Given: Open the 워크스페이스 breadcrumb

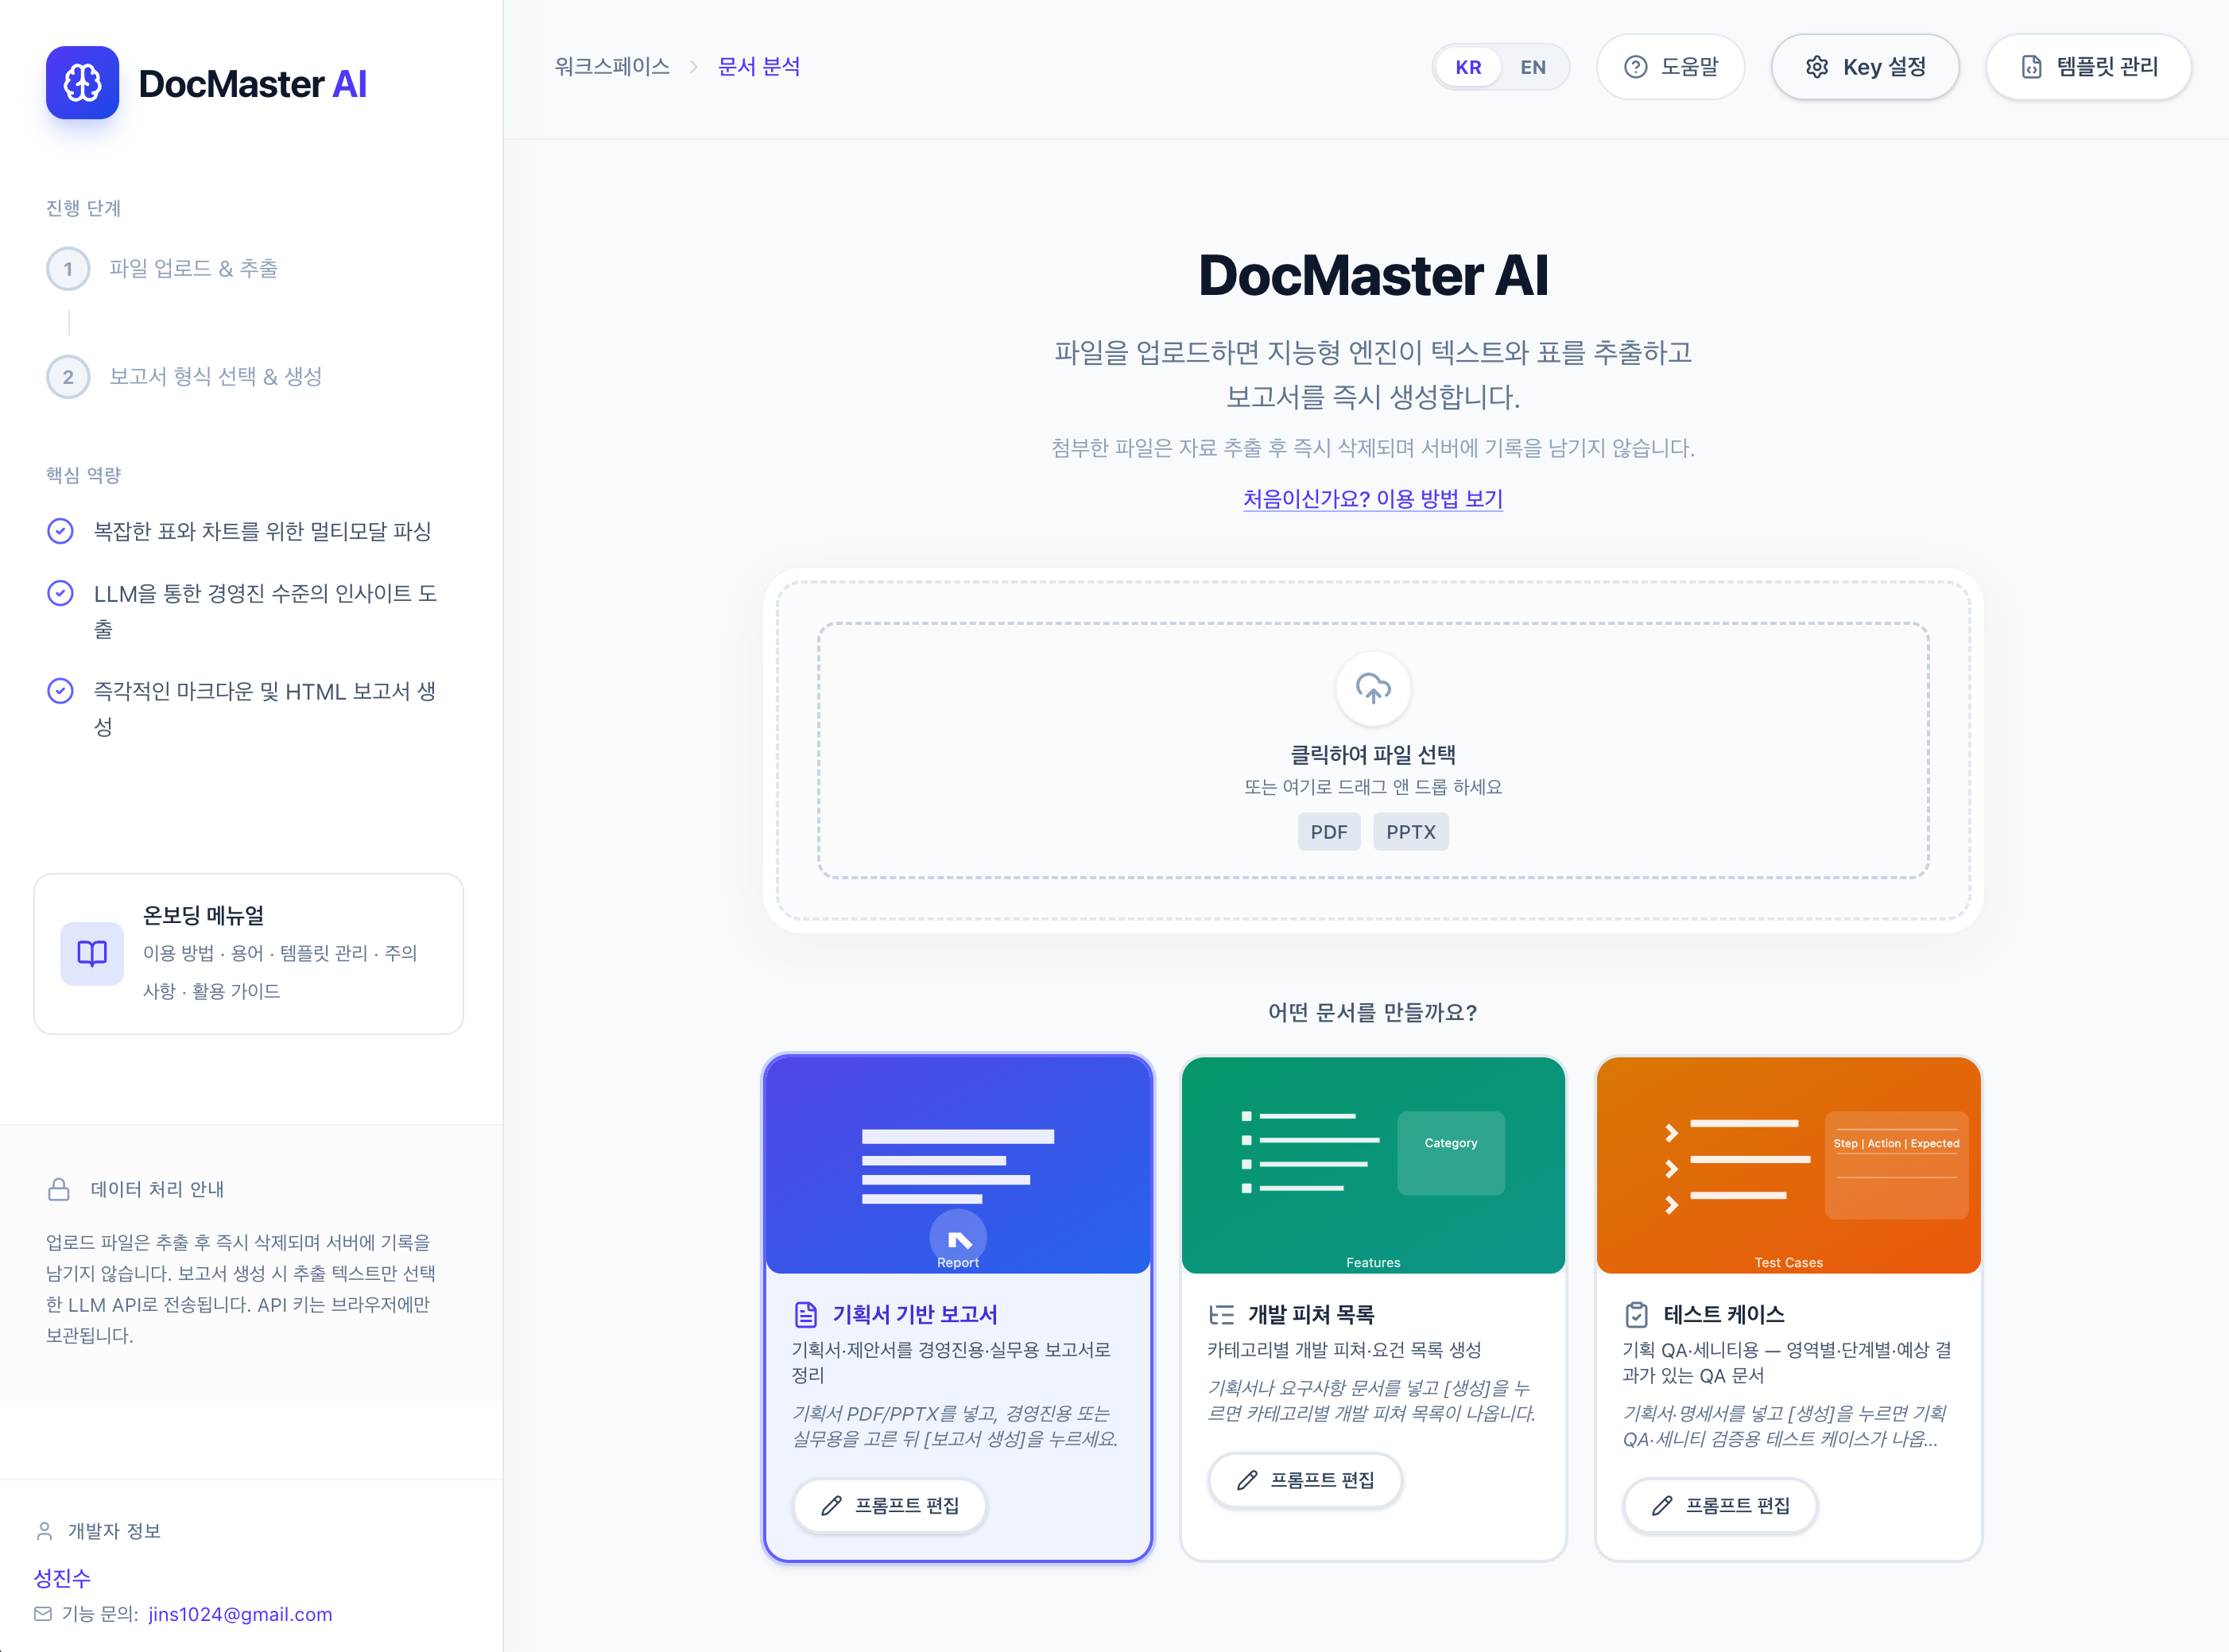Looking at the screenshot, I should 612,67.
